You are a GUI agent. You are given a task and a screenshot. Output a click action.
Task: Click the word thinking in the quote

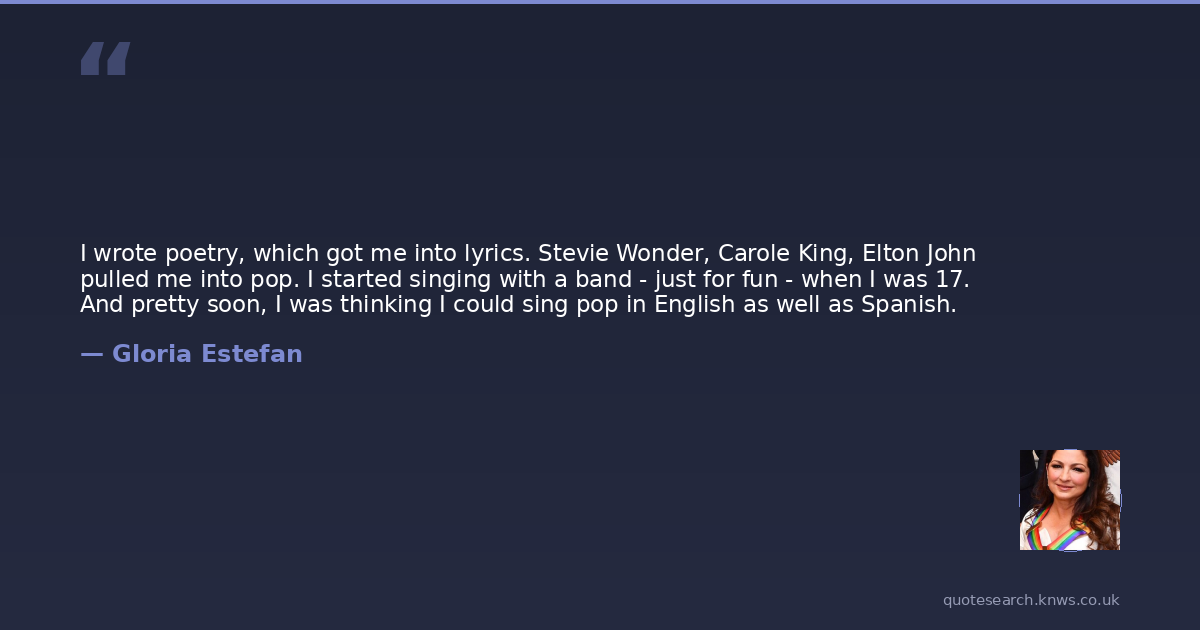pos(385,305)
